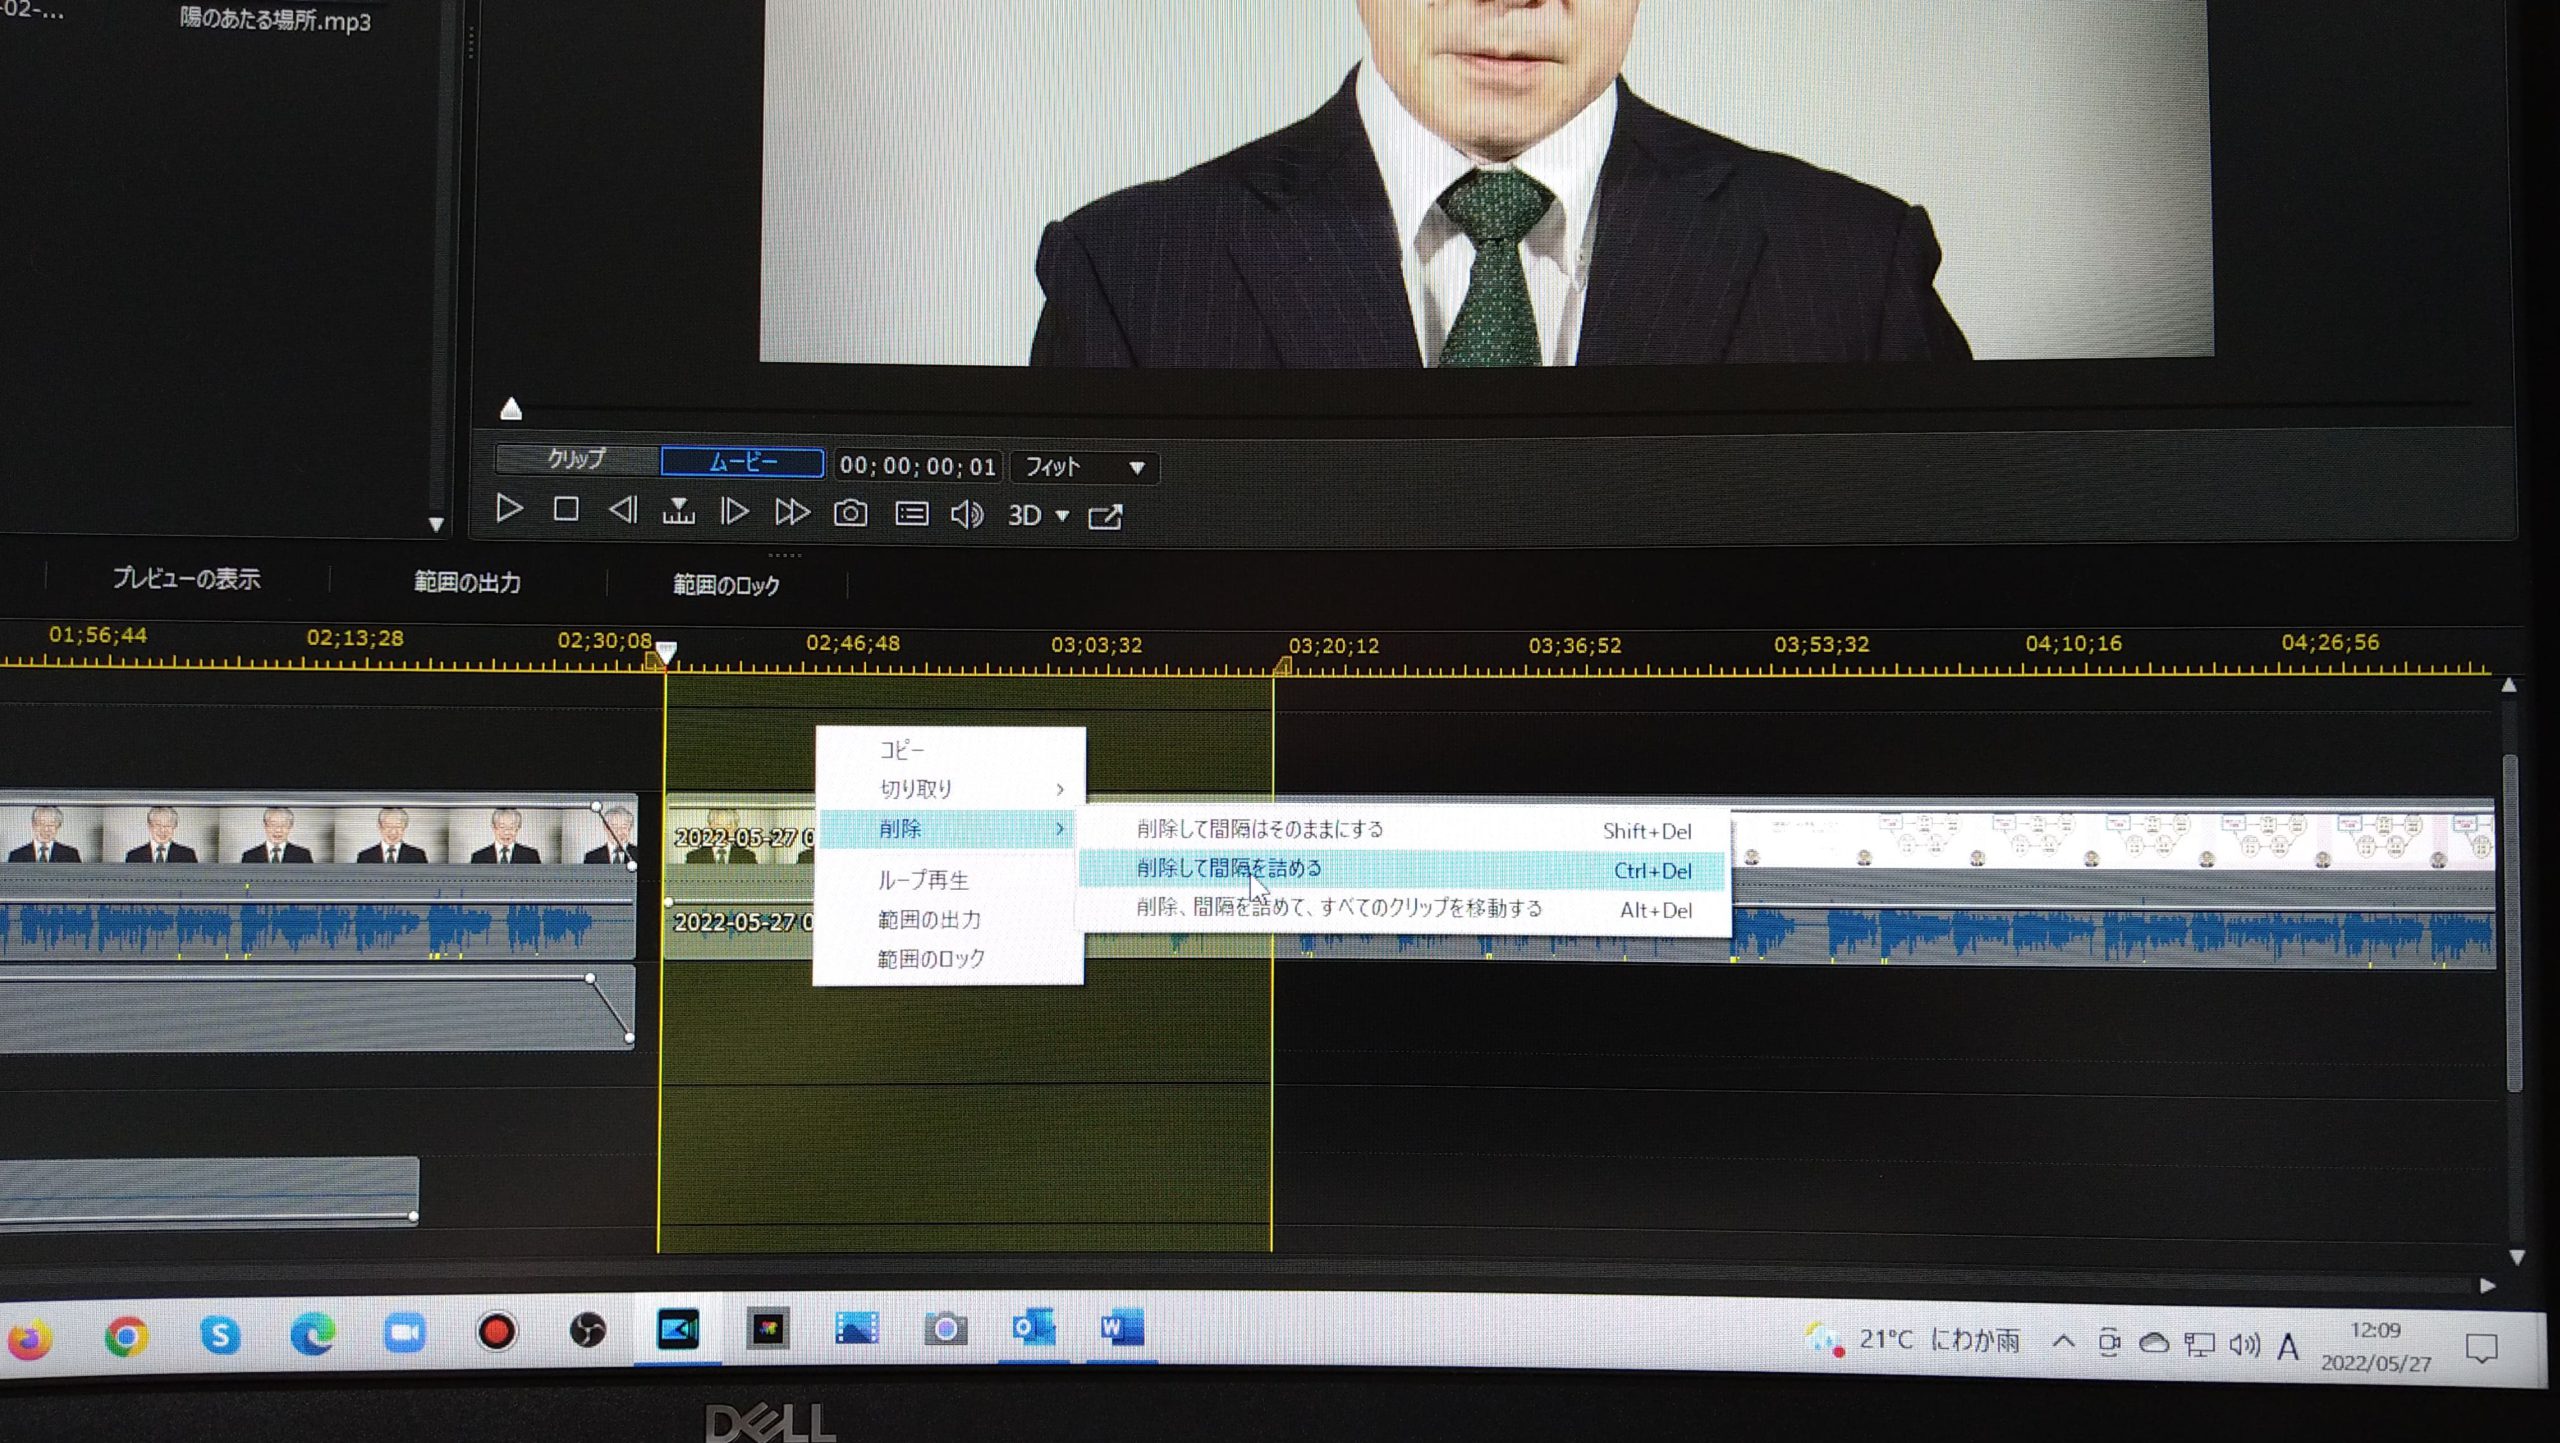2560x1443 pixels.
Task: Stop playback with the Stop button
Action: click(566, 510)
